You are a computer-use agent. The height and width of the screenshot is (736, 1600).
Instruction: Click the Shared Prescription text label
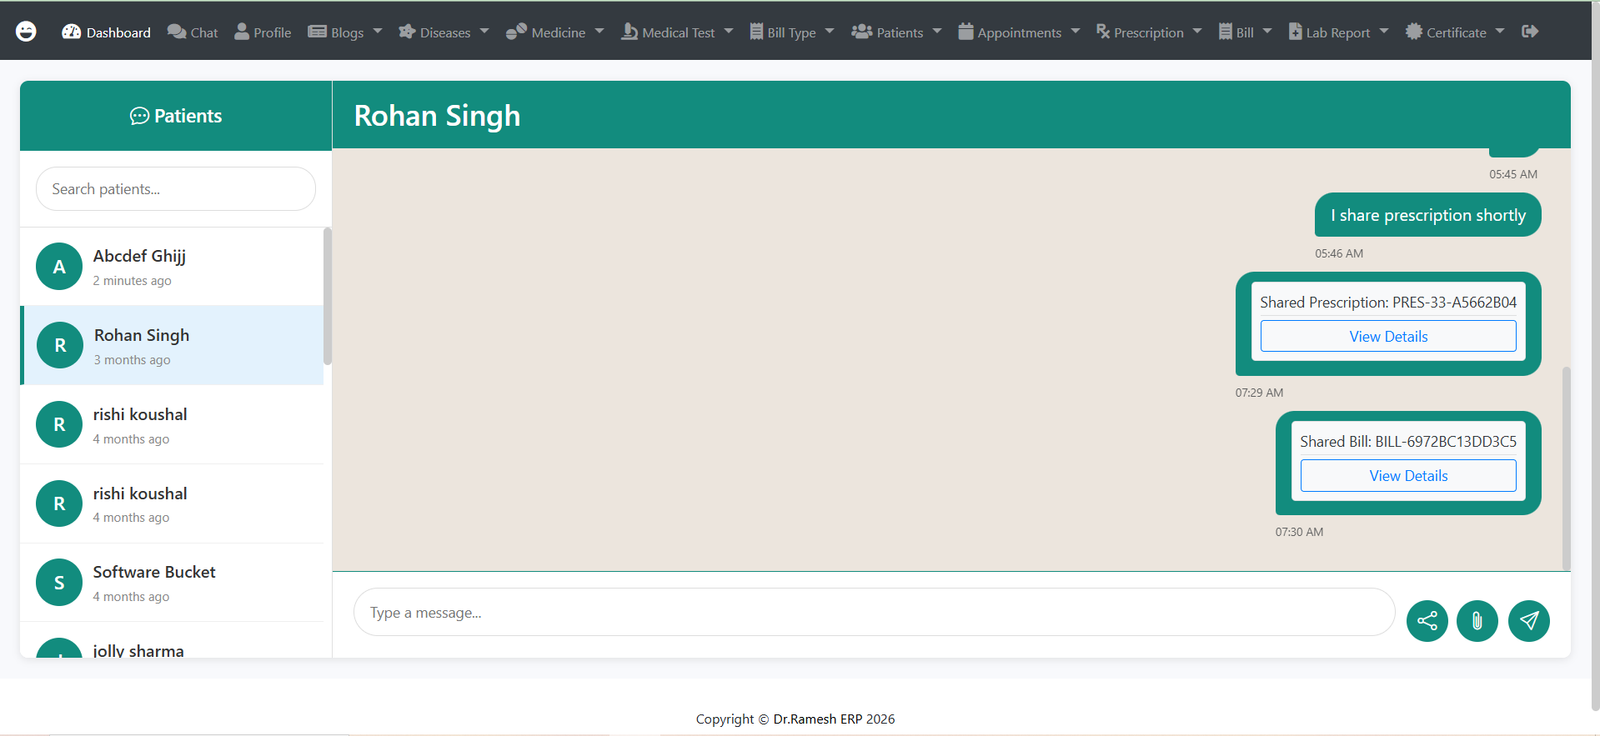click(x=1388, y=302)
